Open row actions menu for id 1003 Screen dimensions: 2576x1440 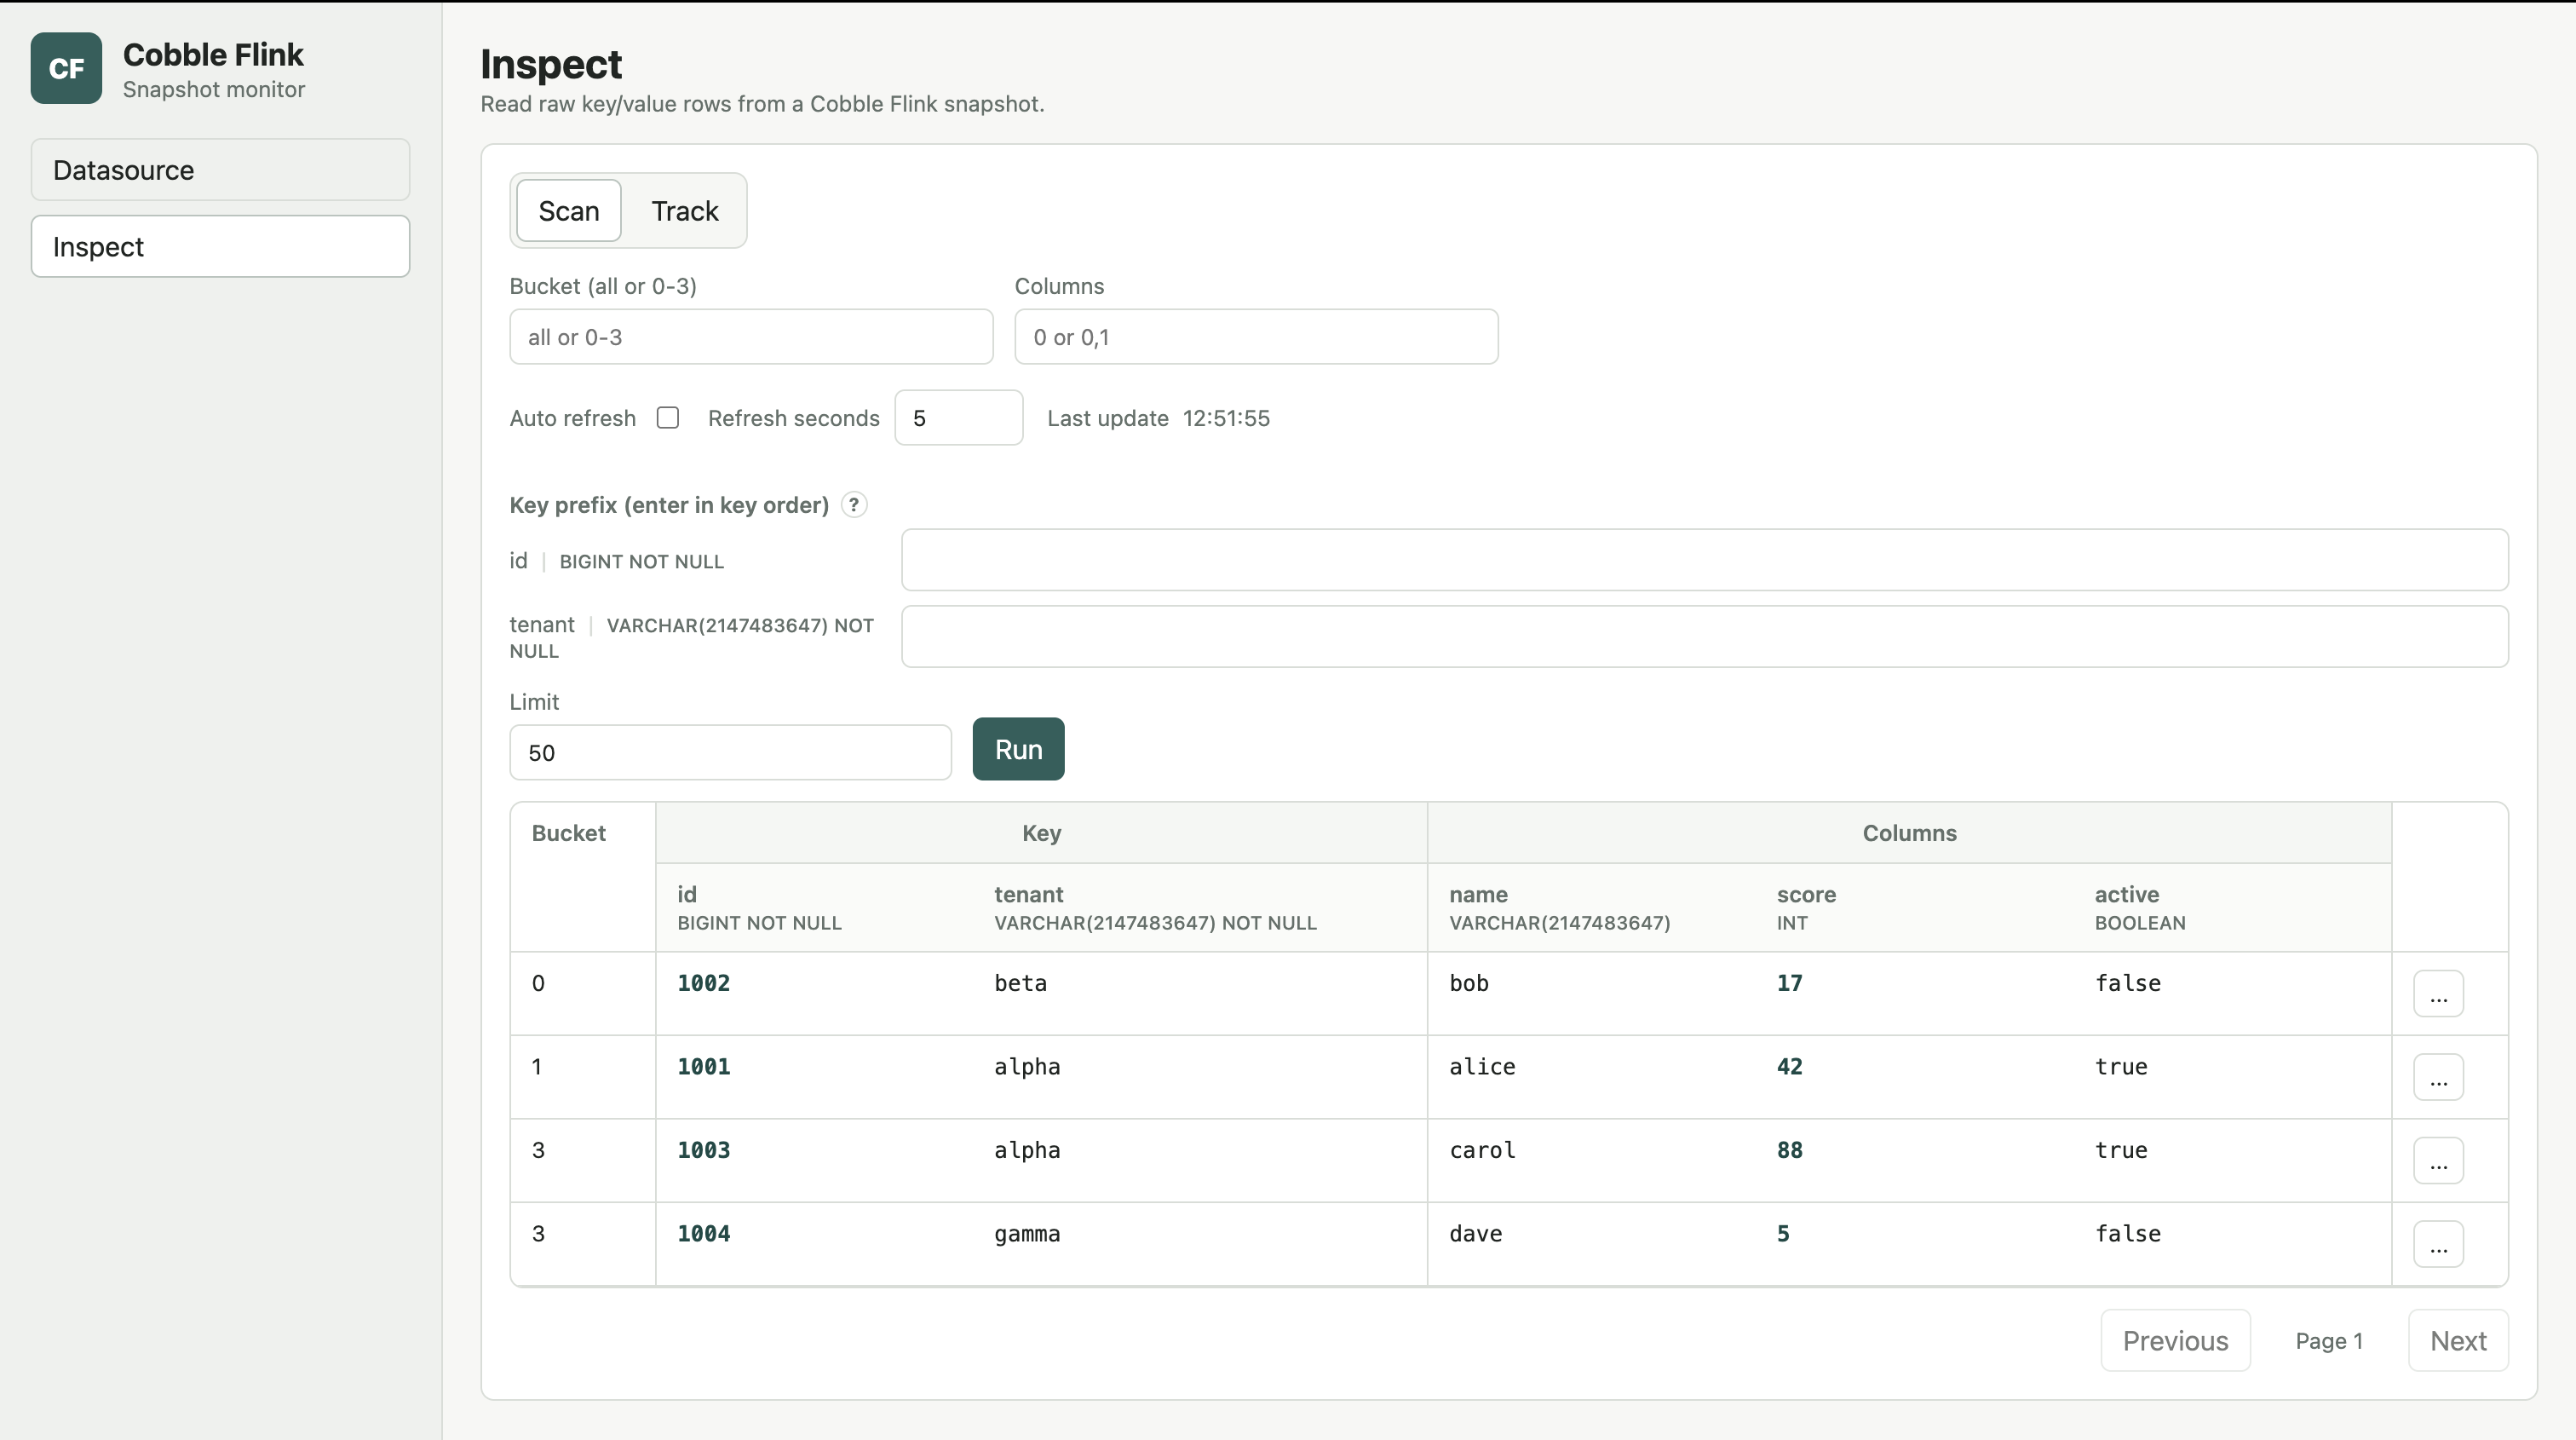(2438, 1161)
